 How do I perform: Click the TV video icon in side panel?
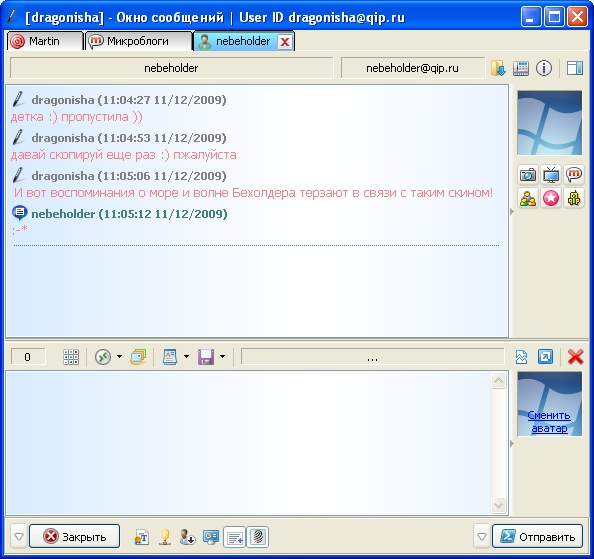pos(551,175)
